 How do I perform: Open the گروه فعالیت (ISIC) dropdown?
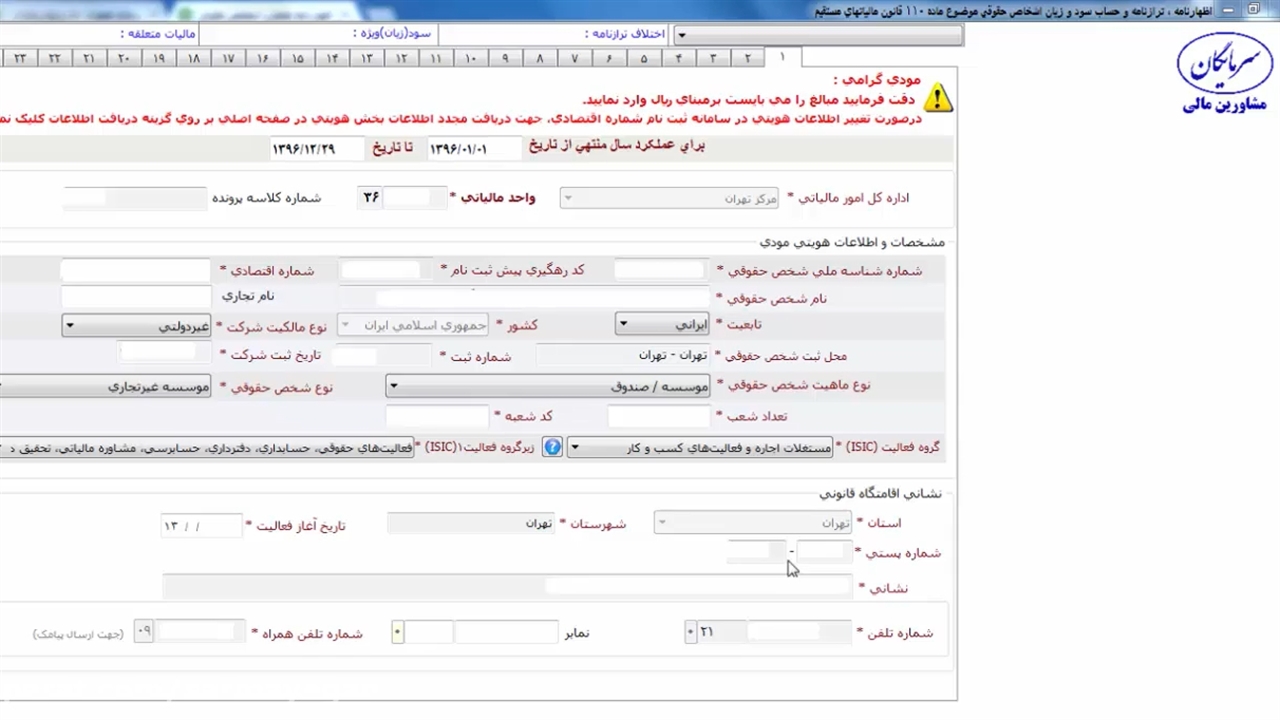(575, 448)
